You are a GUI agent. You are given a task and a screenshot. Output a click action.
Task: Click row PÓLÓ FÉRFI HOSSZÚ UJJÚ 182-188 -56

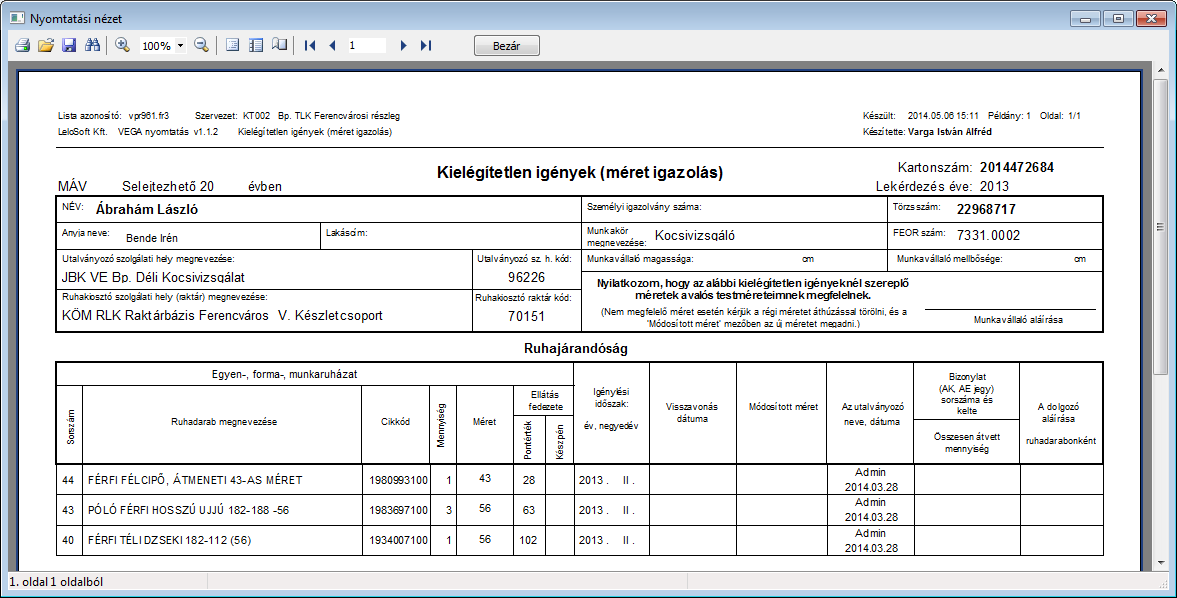579,510
